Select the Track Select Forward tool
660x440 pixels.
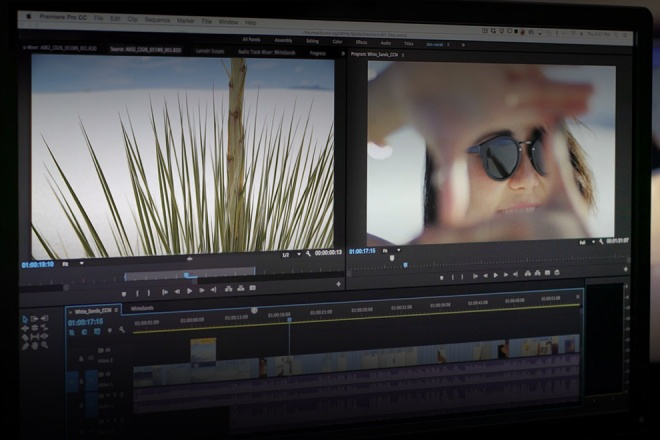[35, 319]
